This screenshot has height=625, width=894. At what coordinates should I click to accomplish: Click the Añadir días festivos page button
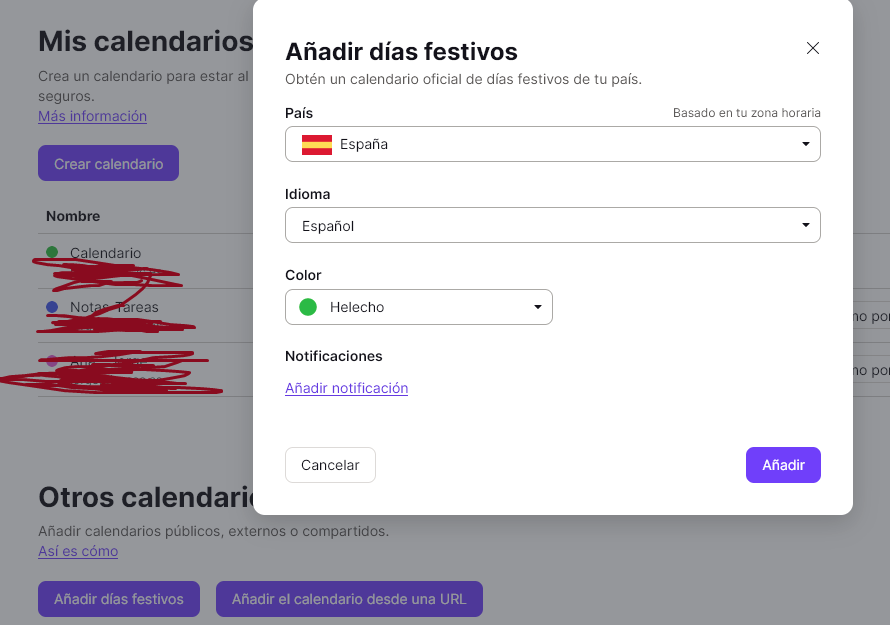coord(119,599)
